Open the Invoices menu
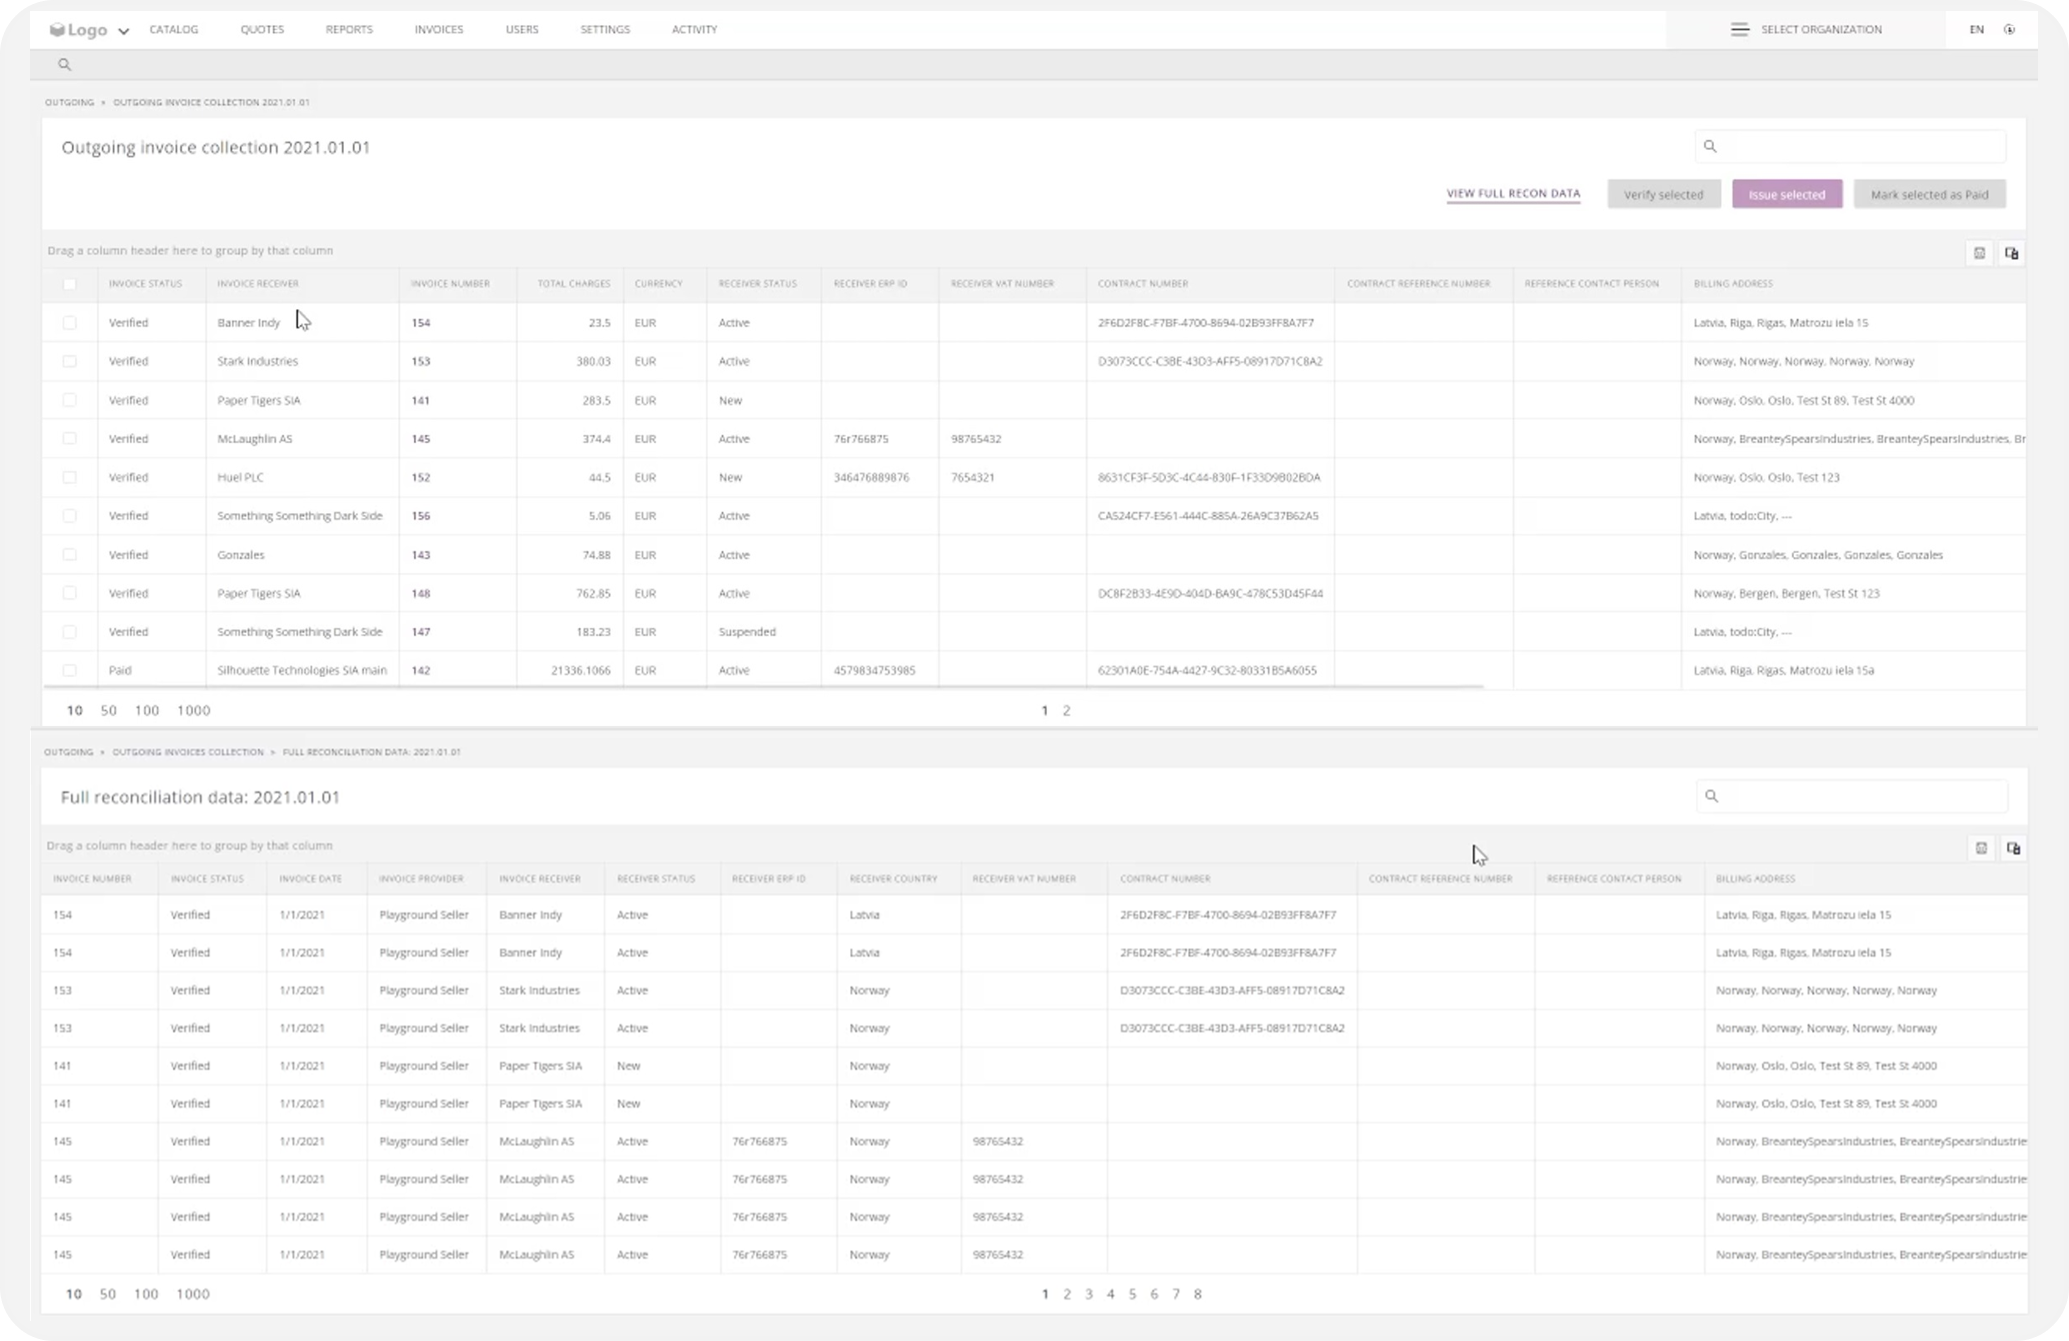 click(x=438, y=29)
